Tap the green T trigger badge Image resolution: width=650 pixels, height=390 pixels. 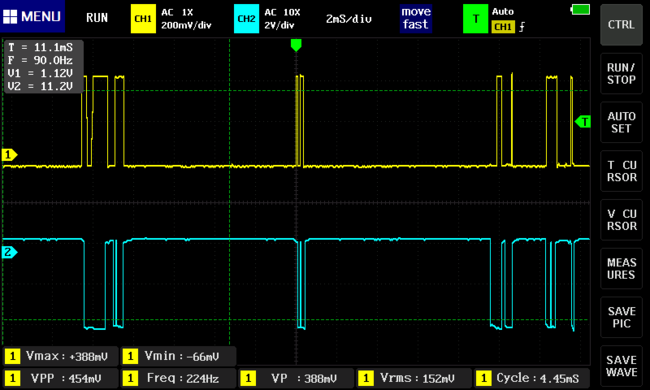[x=475, y=19]
